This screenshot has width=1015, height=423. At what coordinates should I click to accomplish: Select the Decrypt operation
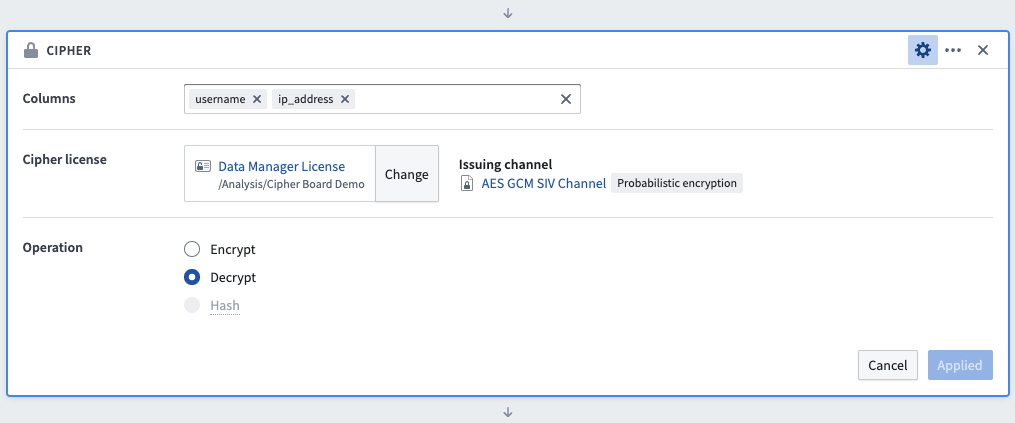(x=192, y=277)
